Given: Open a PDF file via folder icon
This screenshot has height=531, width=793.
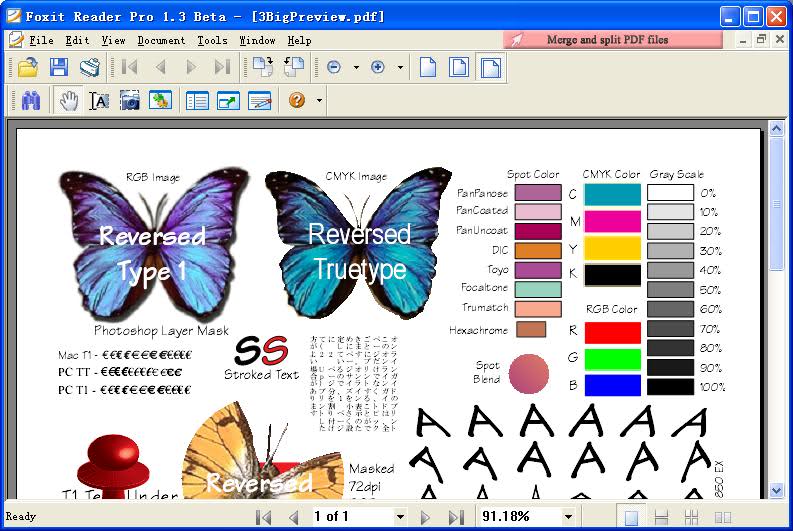Looking at the screenshot, I should click(28, 67).
